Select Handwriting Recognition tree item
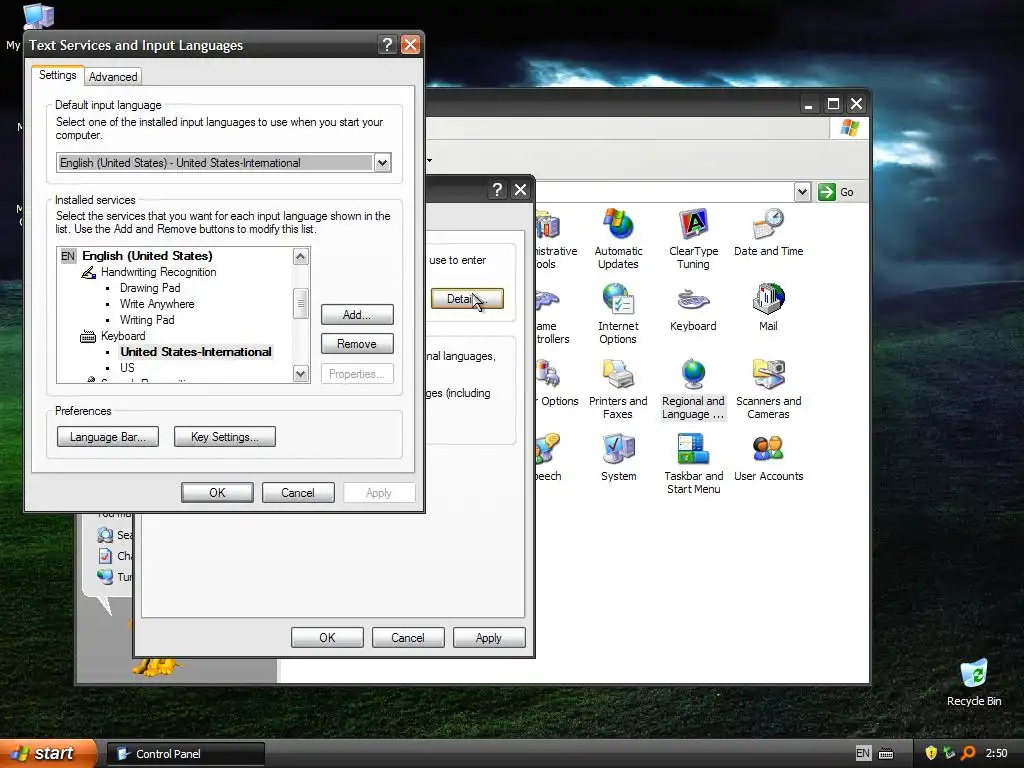Screen dimensions: 1024x768 tap(158, 272)
